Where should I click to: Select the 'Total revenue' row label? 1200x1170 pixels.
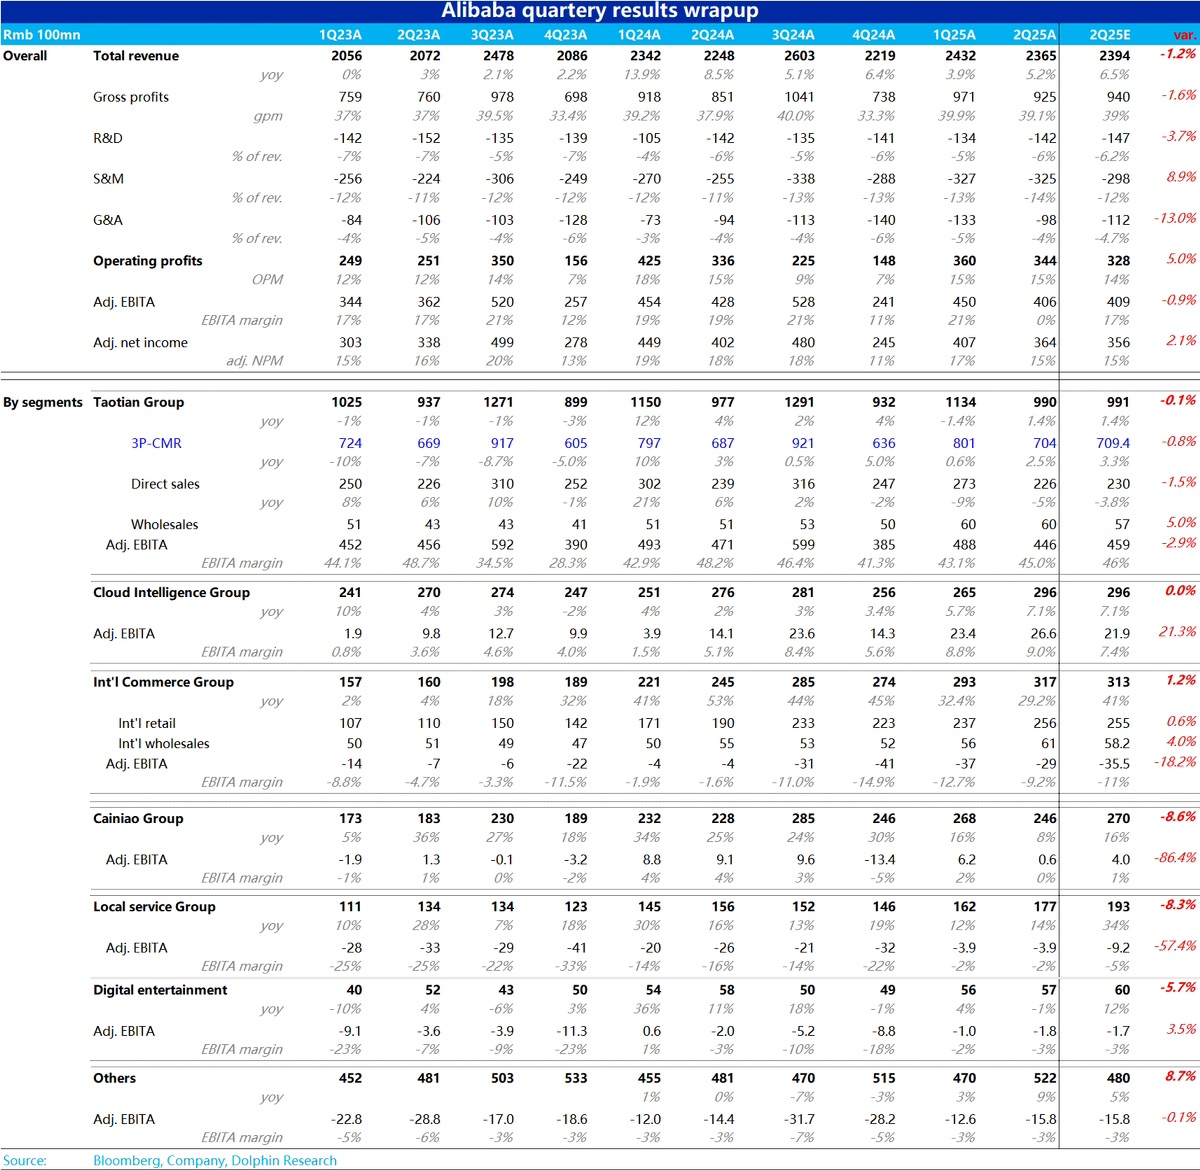(x=136, y=56)
